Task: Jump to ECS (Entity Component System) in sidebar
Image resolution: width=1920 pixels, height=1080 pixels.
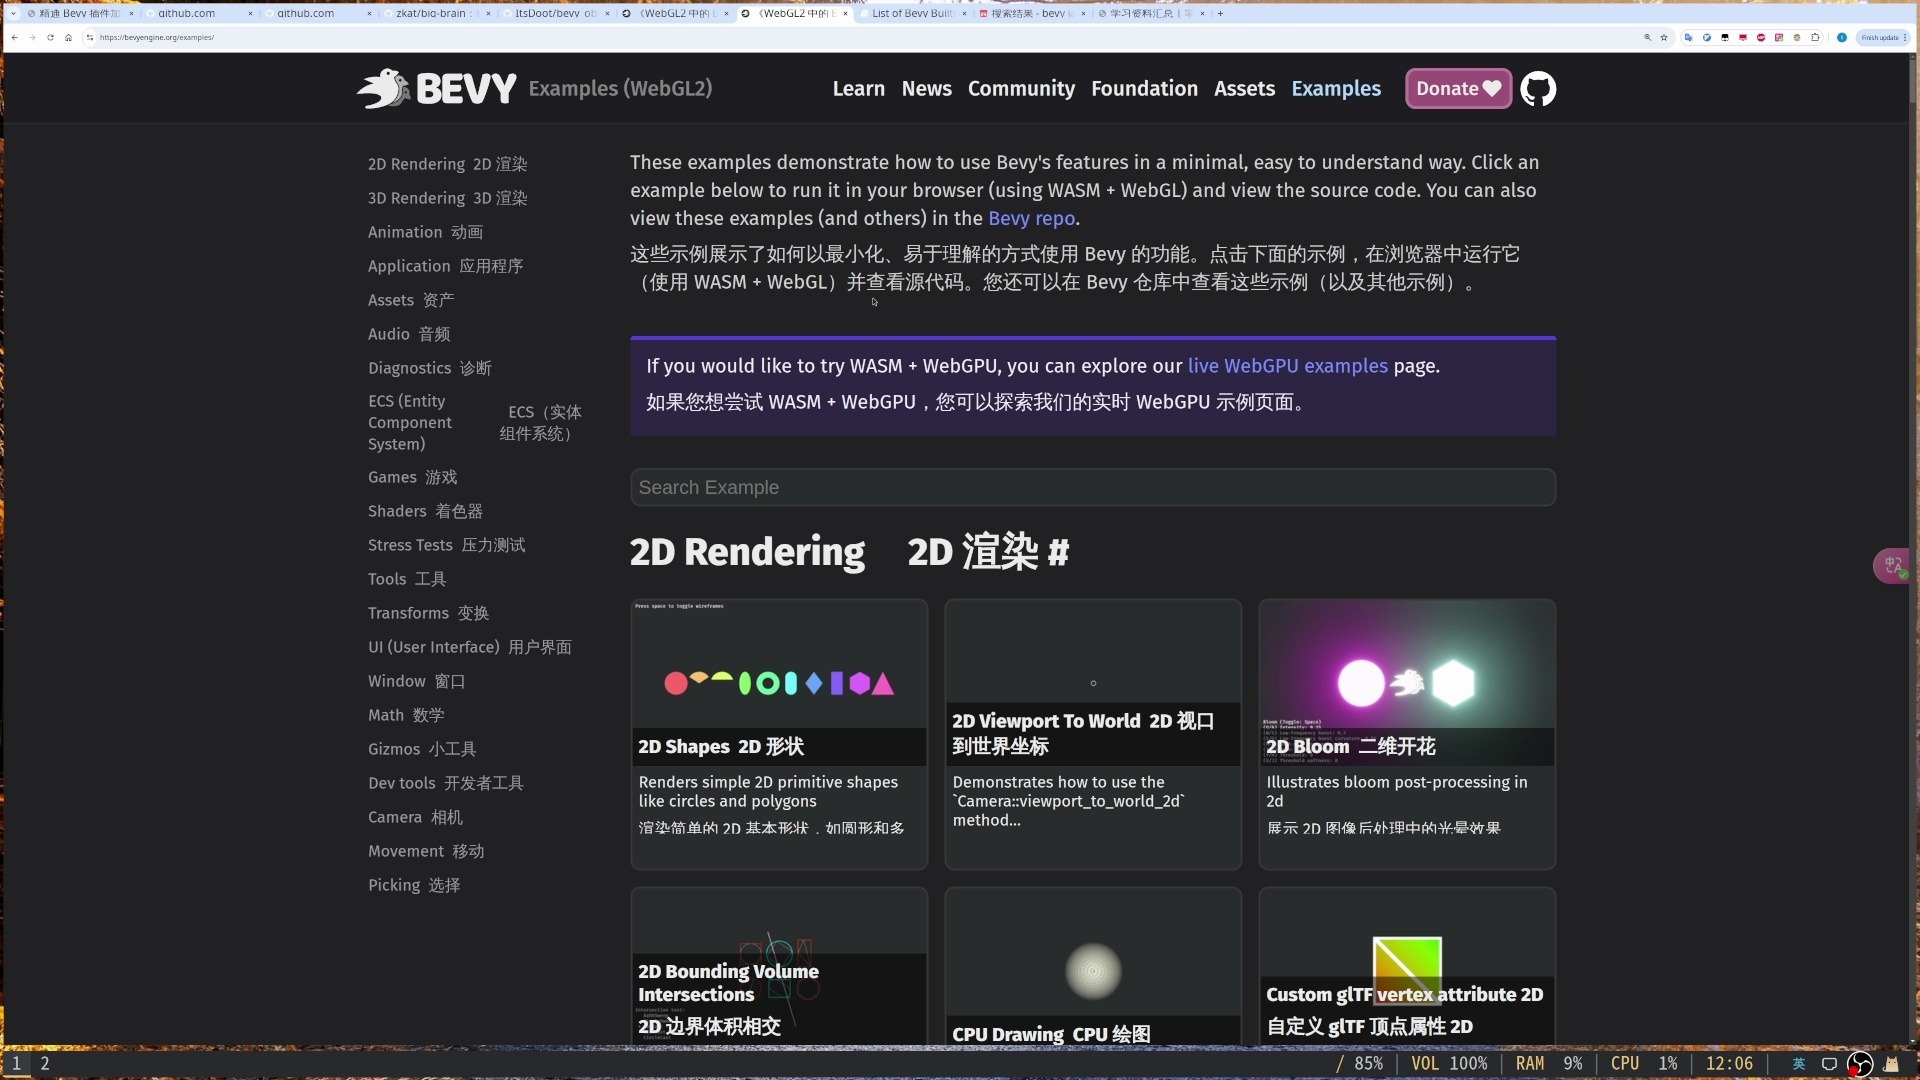Action: 474,423
